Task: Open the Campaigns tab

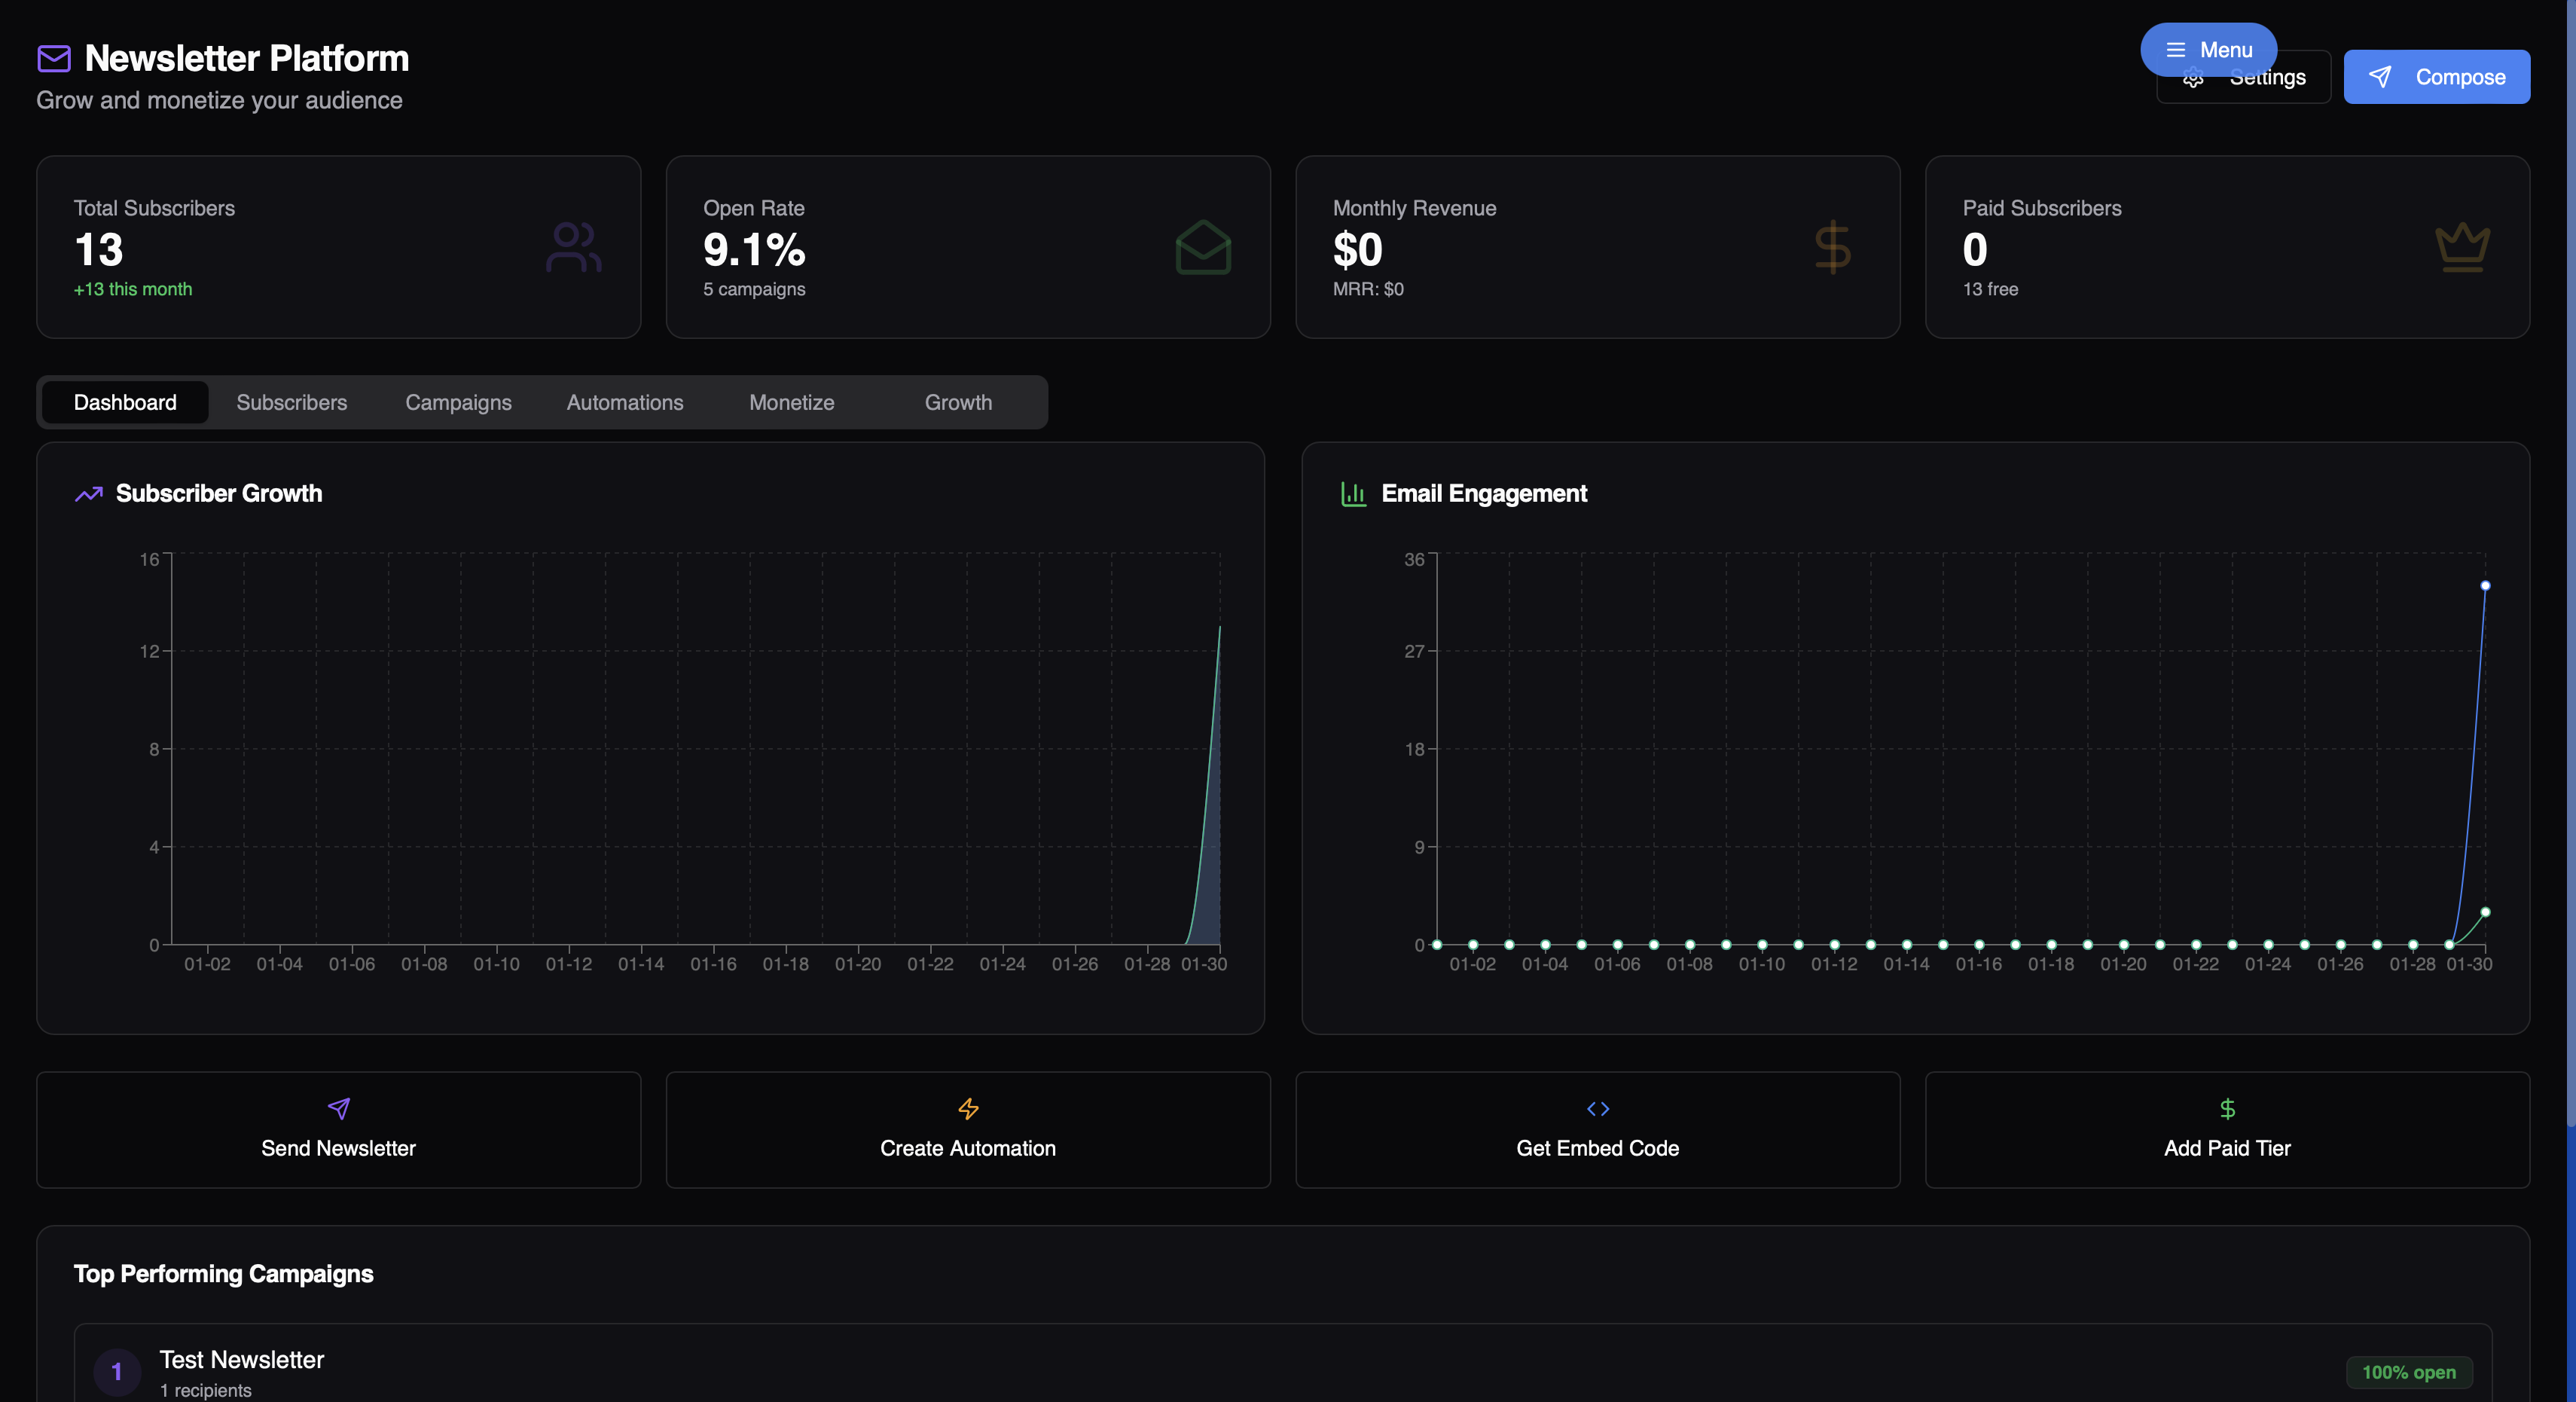Action: [458, 403]
